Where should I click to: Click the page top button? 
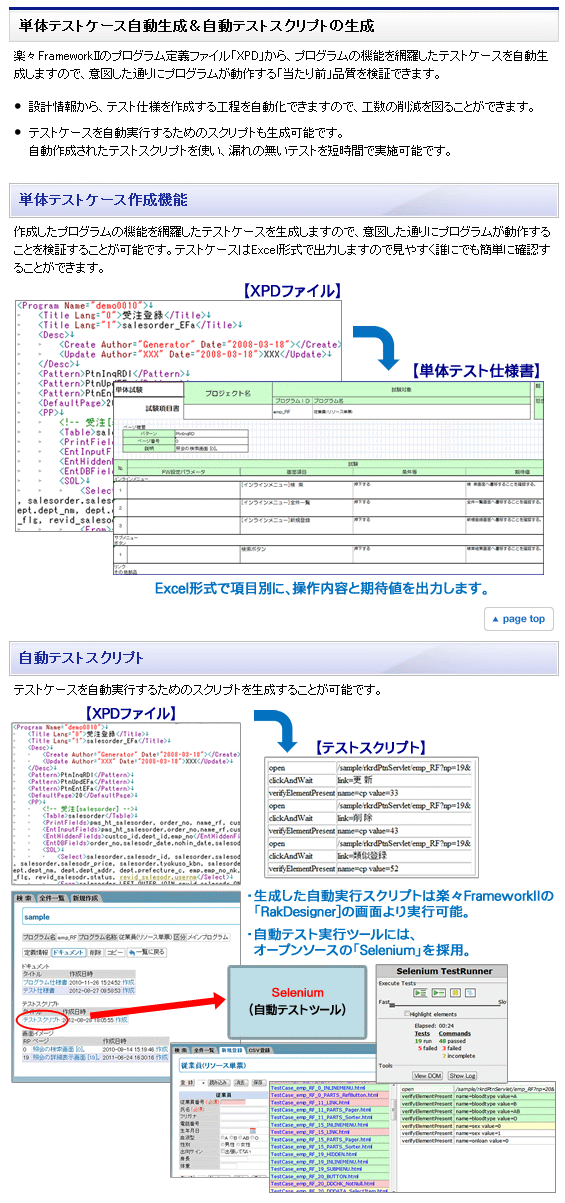pos(518,618)
